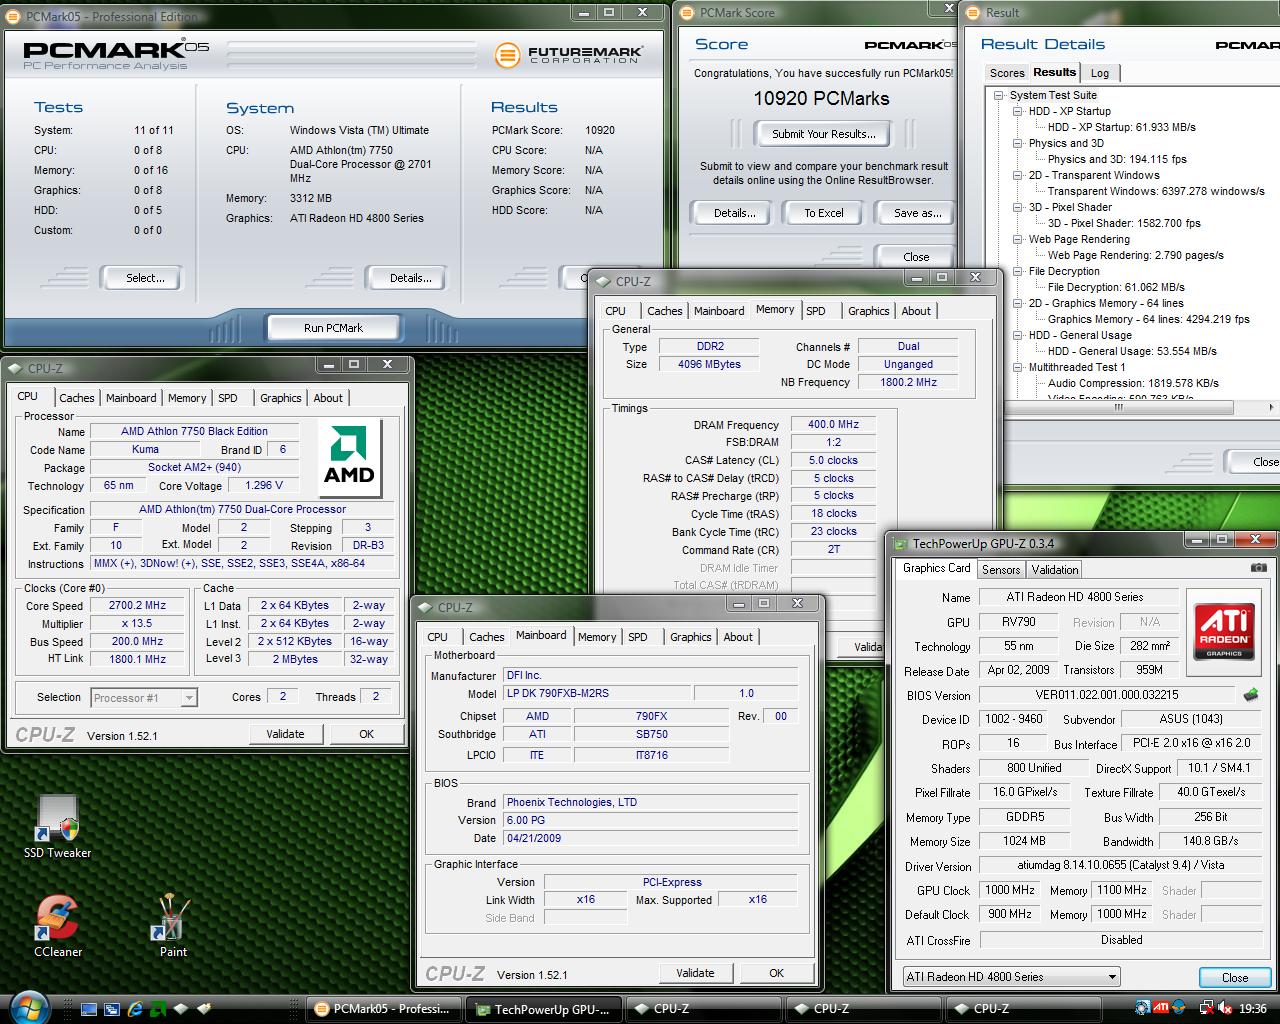The height and width of the screenshot is (1024, 1280).
Task: Click DRAM Frequency 400.0 MHz value
Action: 833,425
